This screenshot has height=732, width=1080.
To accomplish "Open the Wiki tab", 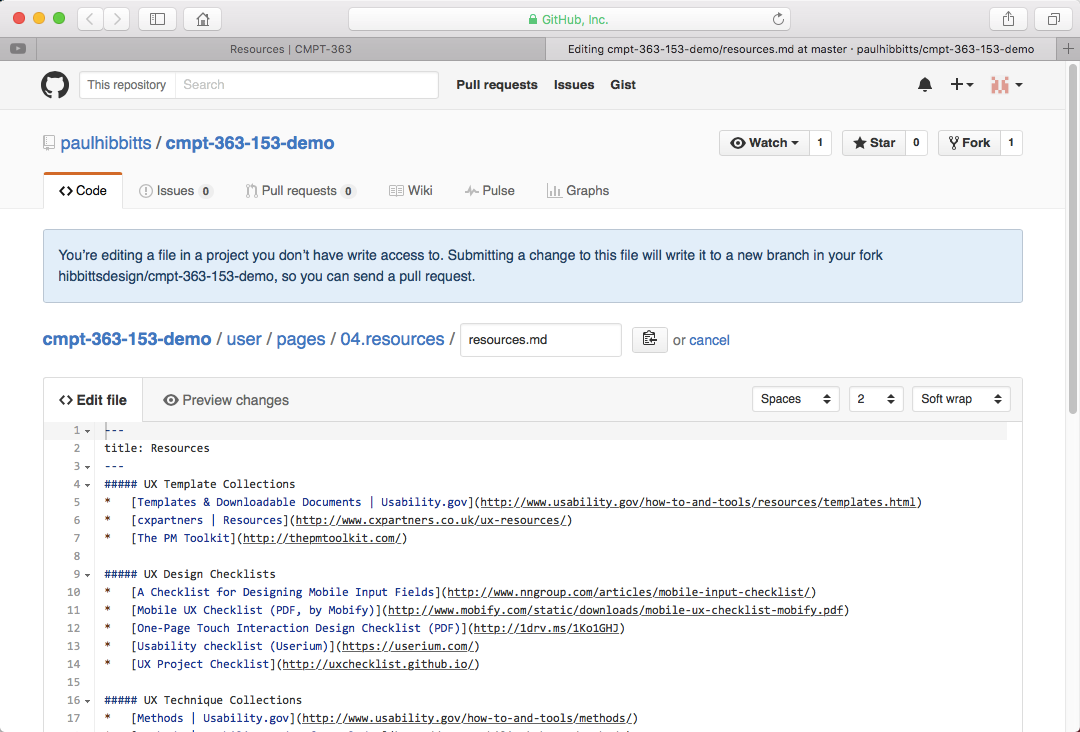I will 411,191.
